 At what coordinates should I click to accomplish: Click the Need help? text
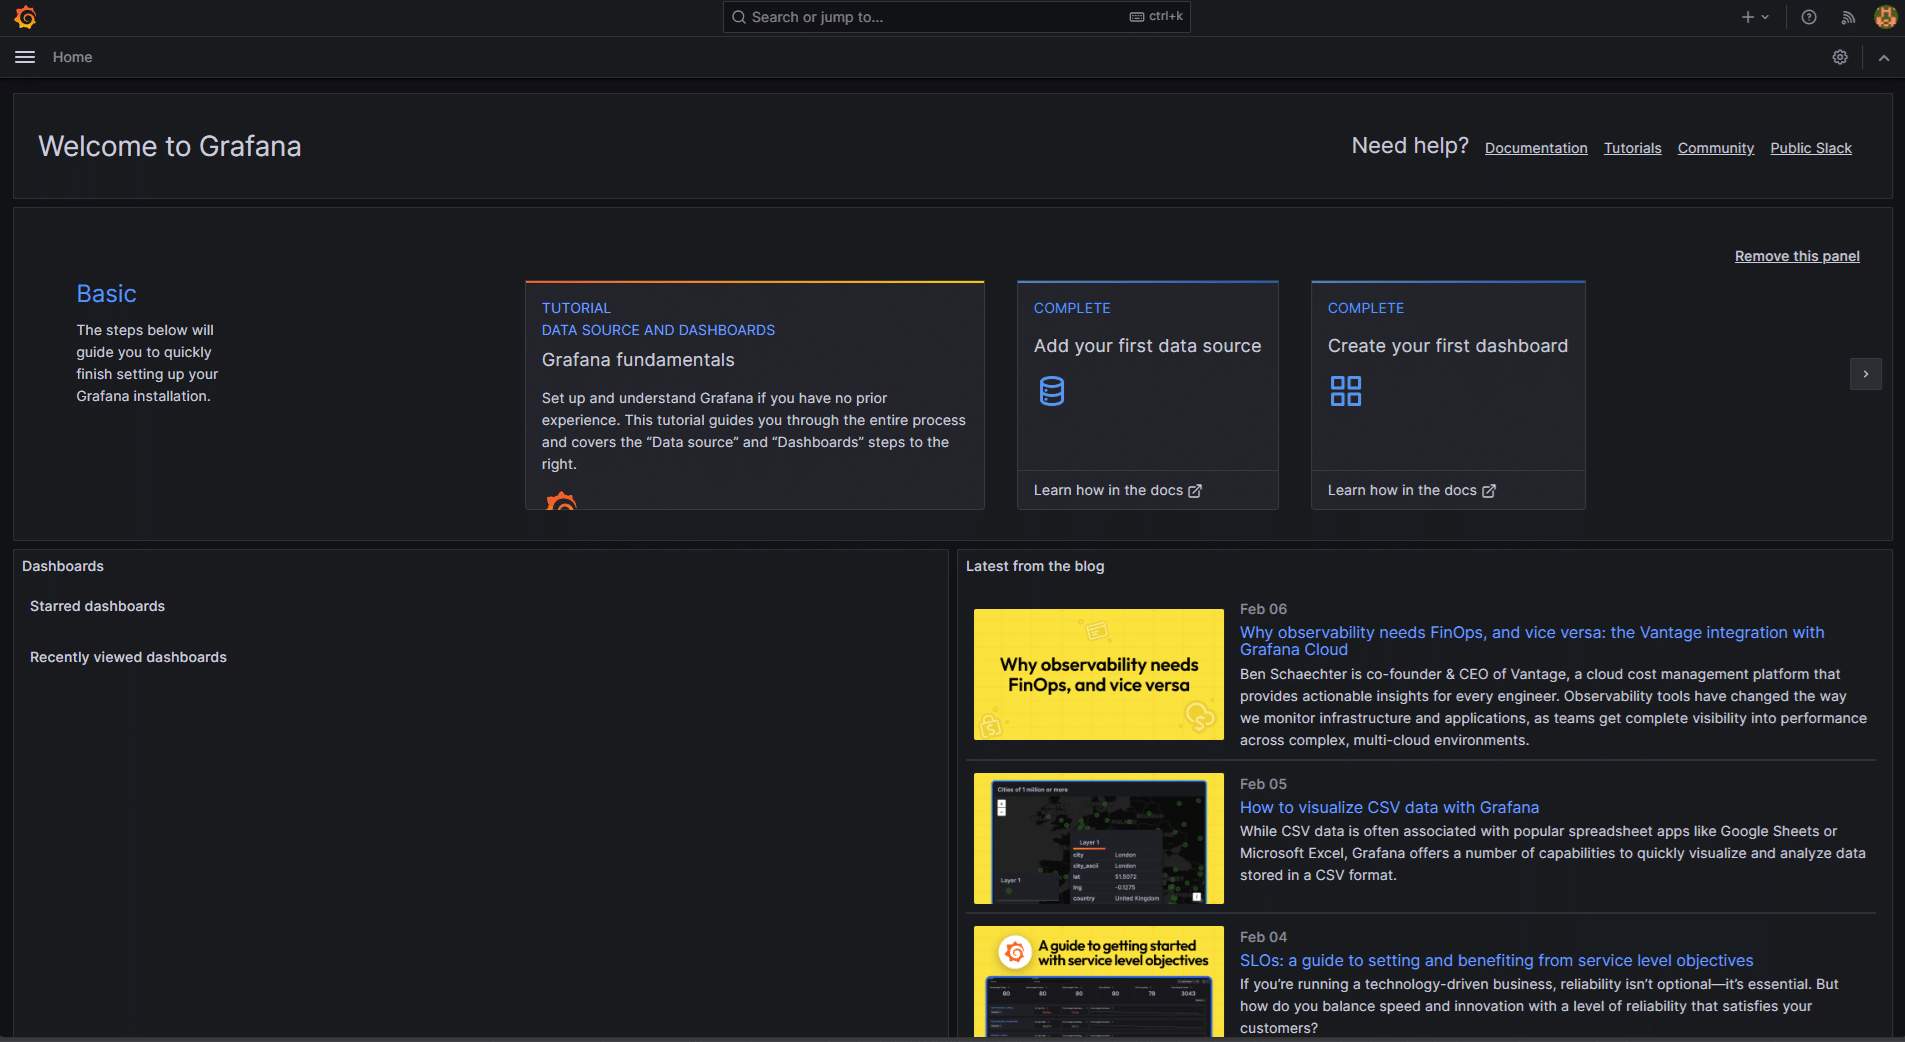pos(1410,146)
